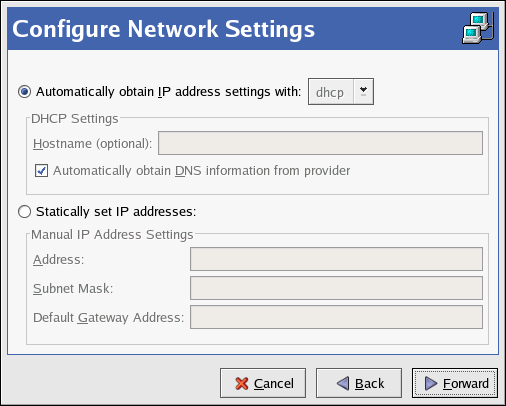506x406 pixels.
Task: Click the Configure Network Settings title
Action: [163, 29]
